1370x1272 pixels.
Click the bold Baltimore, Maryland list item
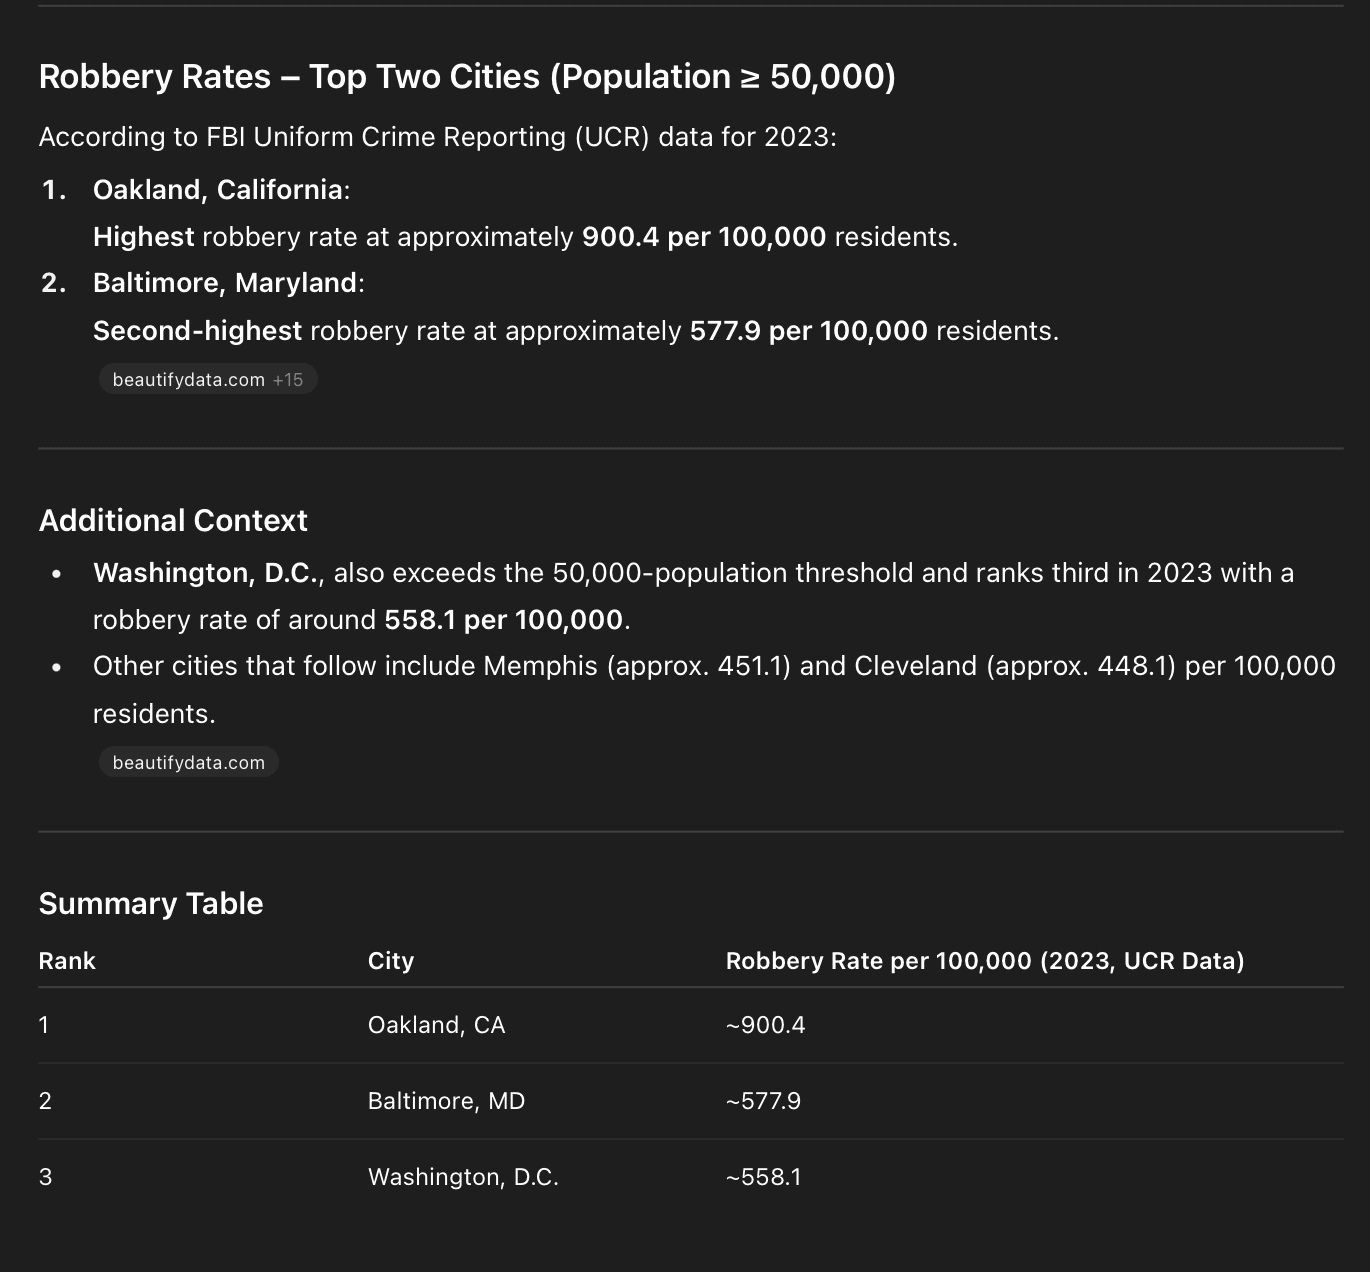click(x=225, y=283)
